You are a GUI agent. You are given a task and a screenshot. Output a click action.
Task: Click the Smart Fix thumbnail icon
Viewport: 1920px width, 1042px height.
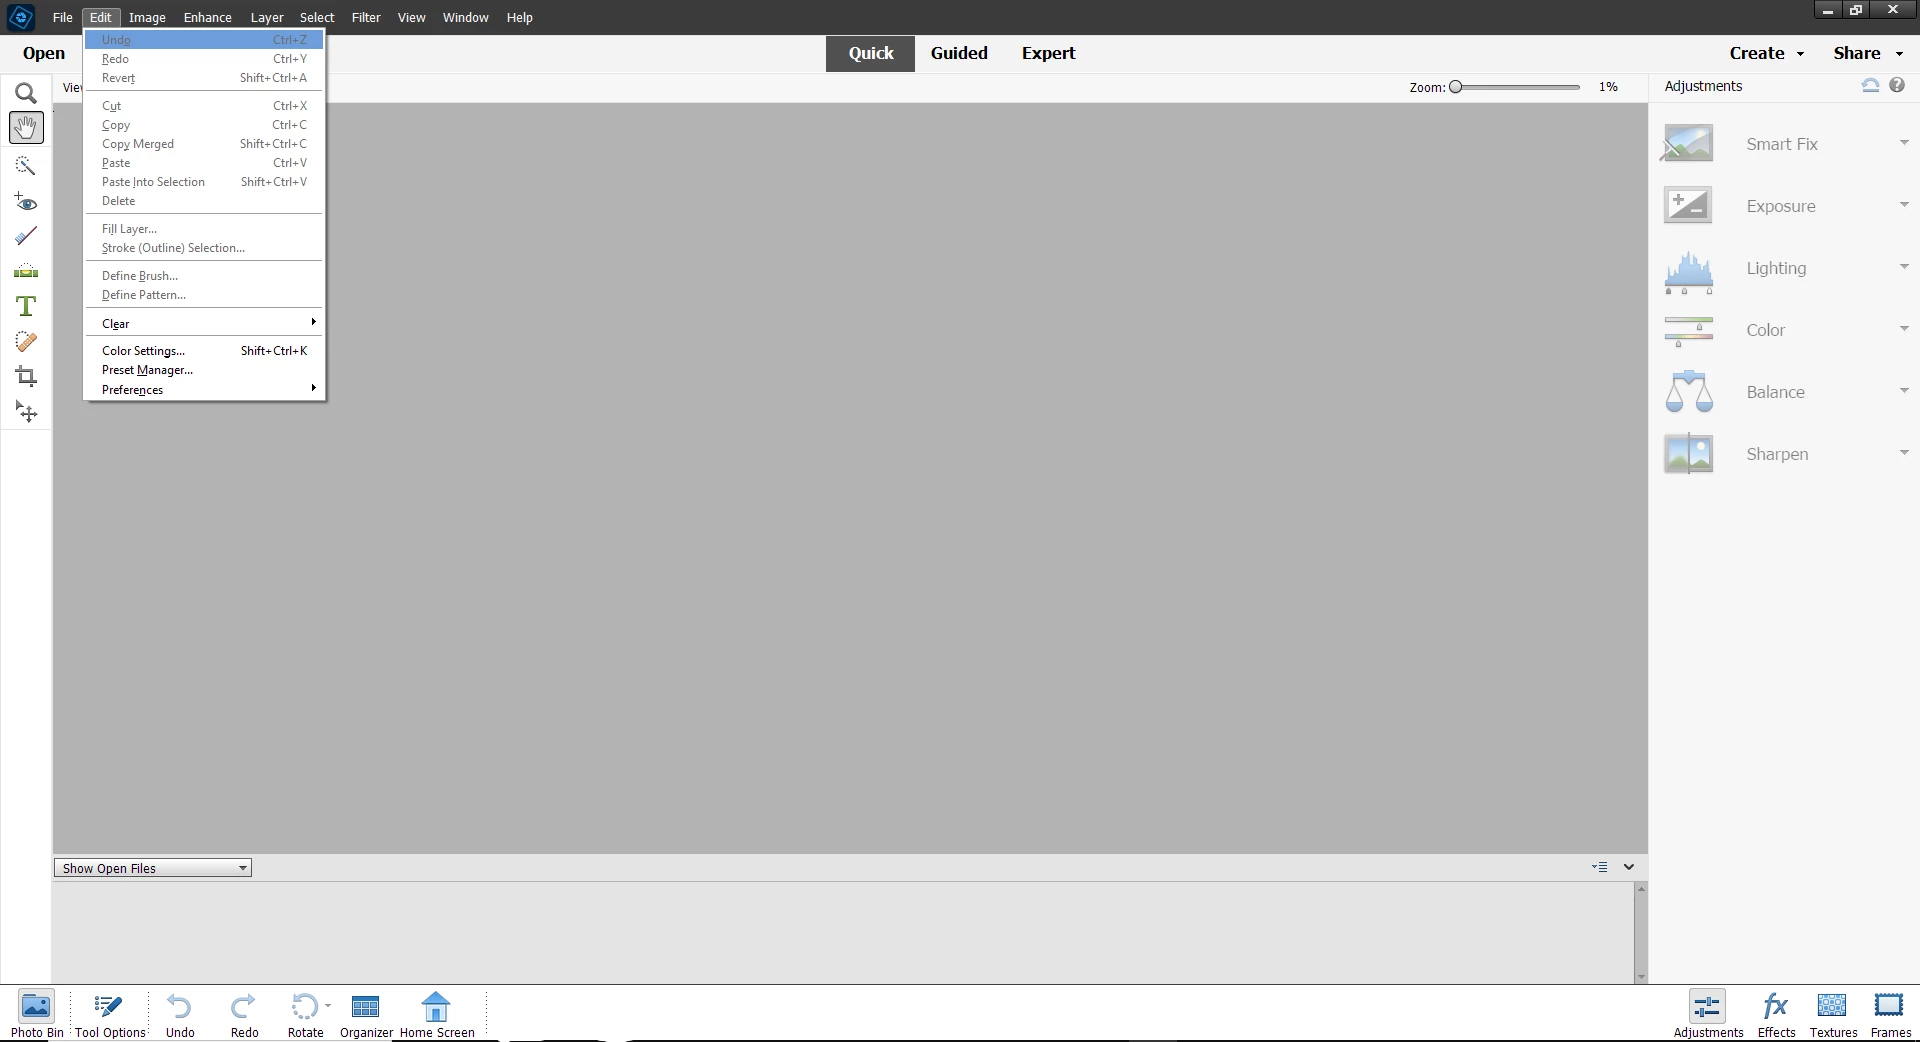click(x=1688, y=143)
